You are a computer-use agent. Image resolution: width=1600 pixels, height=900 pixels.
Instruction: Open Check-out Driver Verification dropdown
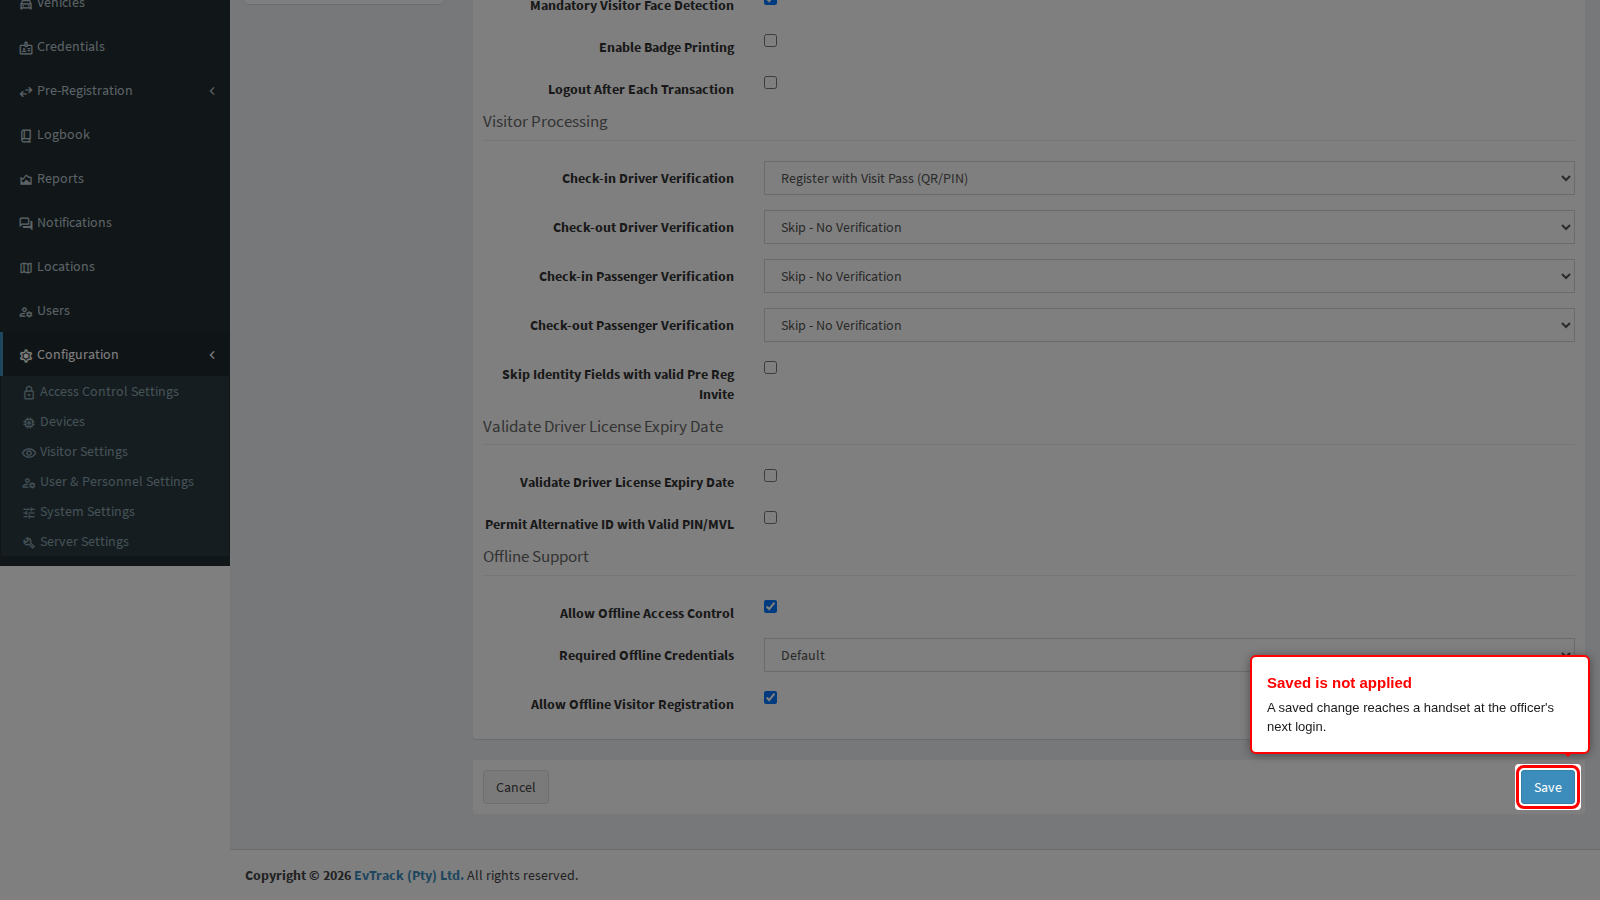1169,228
